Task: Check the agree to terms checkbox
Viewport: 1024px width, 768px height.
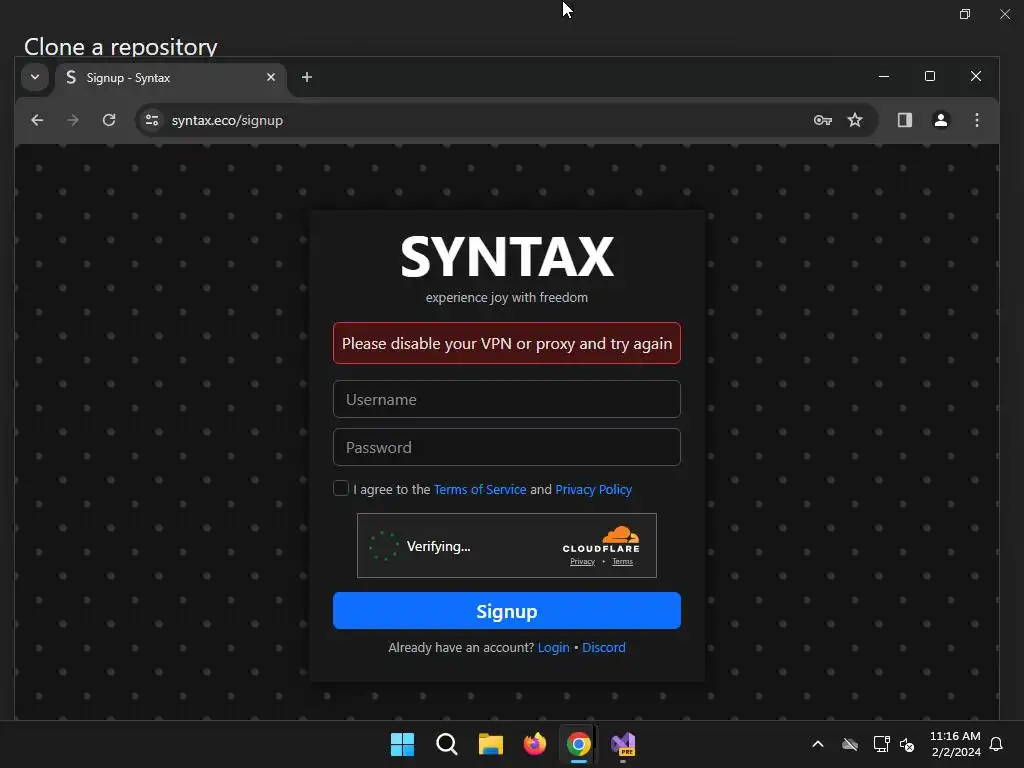Action: pos(341,488)
